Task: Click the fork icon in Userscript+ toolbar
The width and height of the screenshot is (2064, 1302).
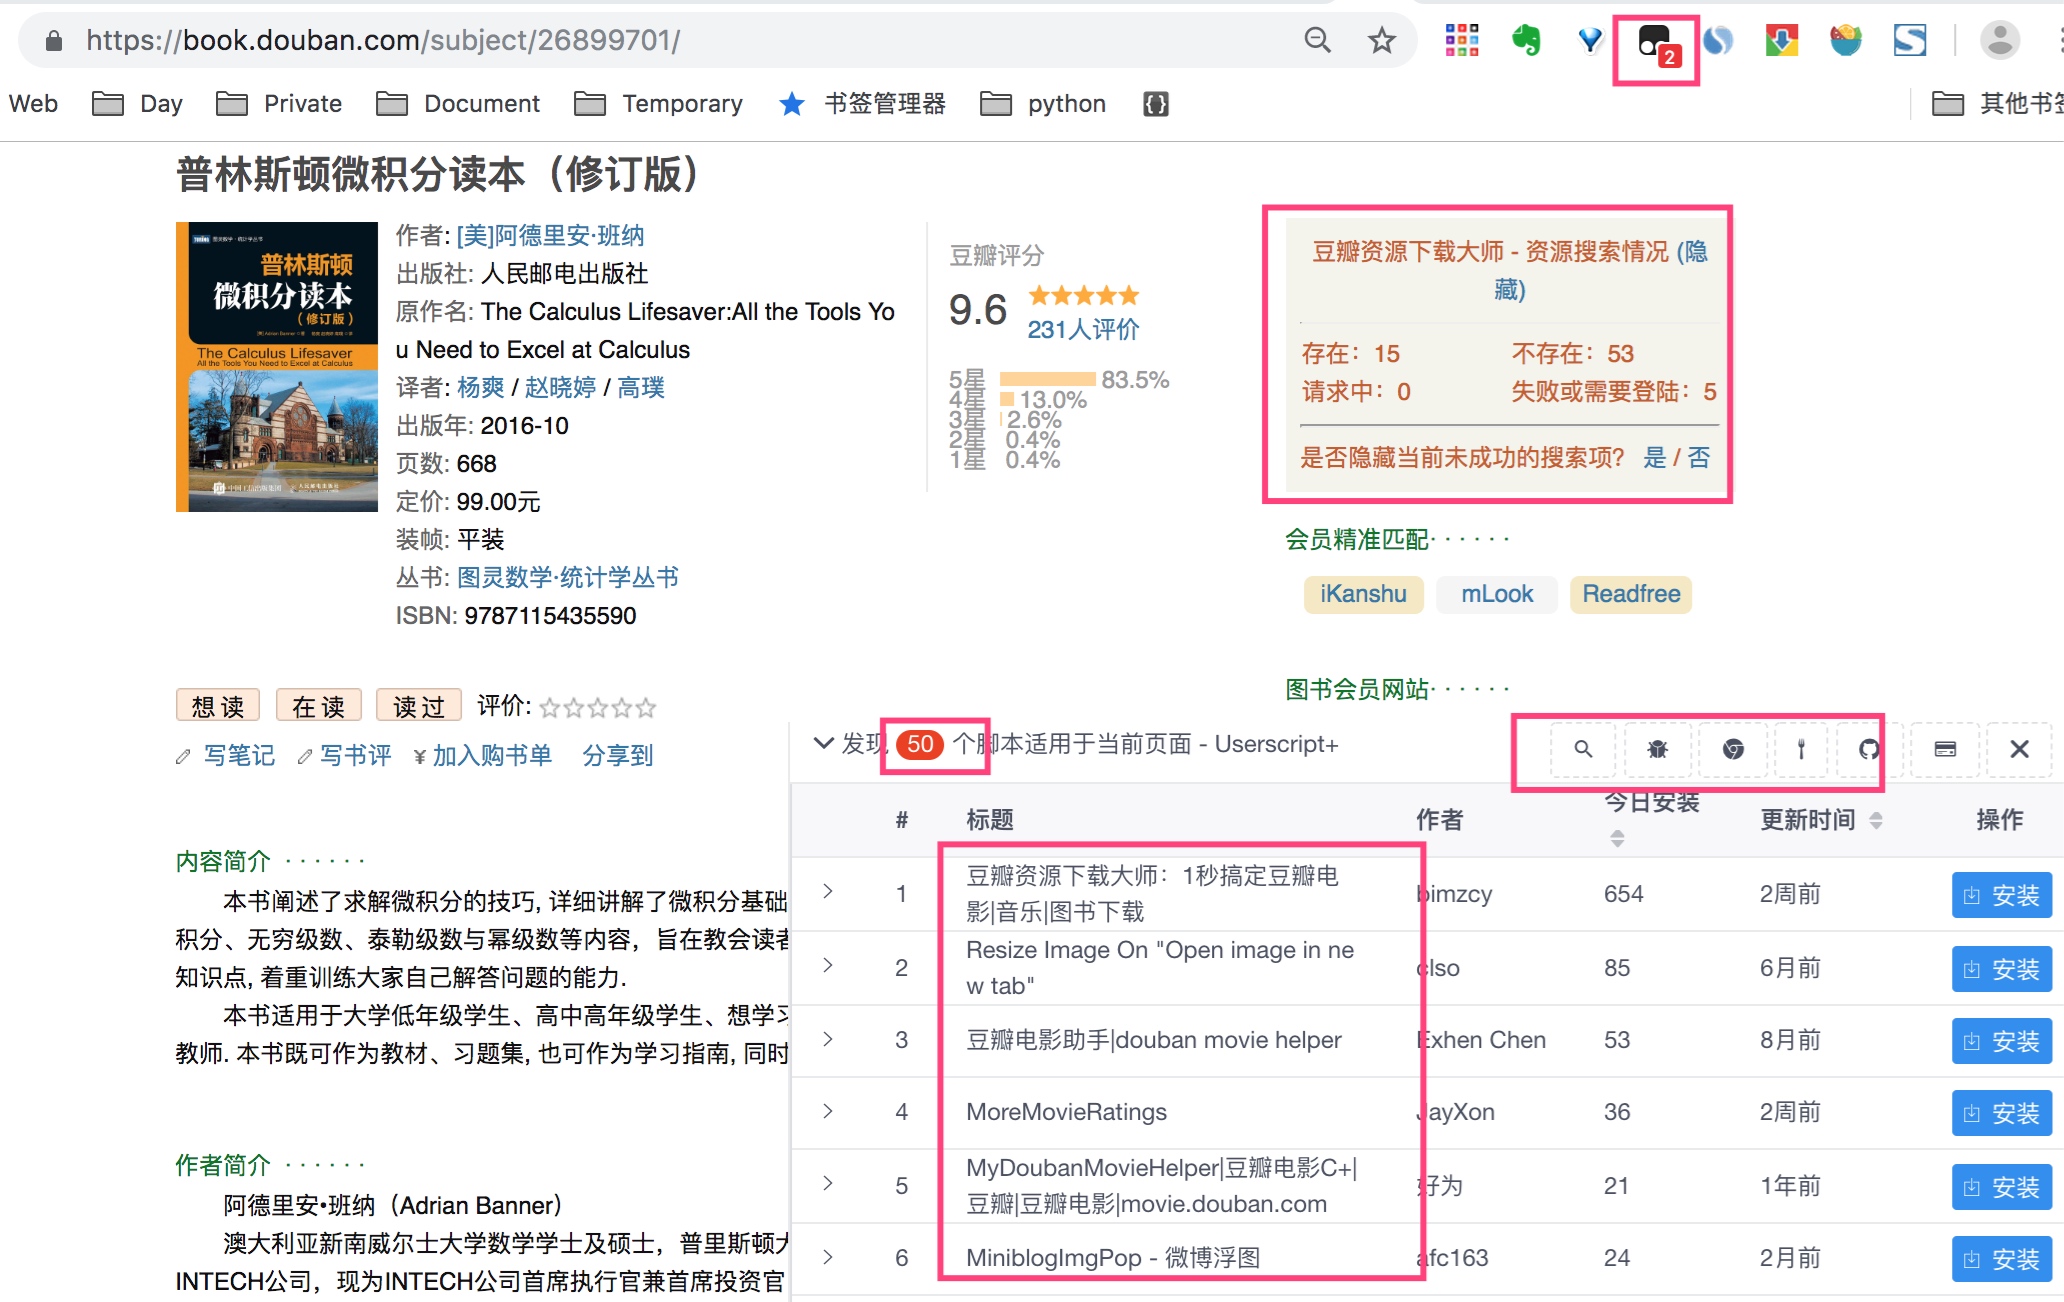Action: 1801,749
